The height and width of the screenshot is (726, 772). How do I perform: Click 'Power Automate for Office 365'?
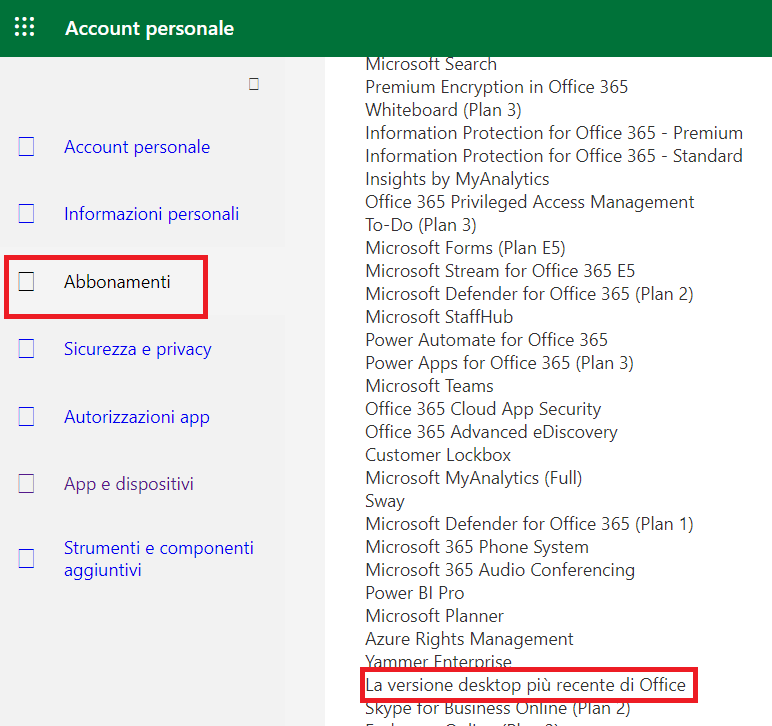pos(486,340)
